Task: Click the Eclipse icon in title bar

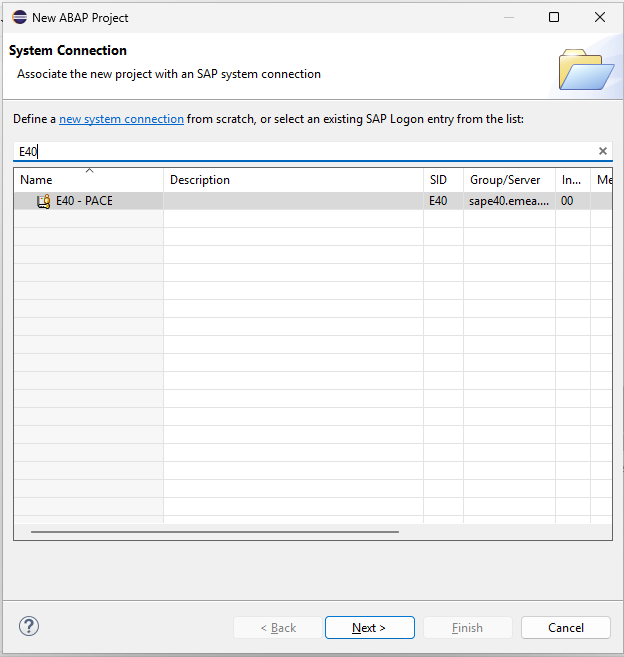Action: tap(19, 17)
